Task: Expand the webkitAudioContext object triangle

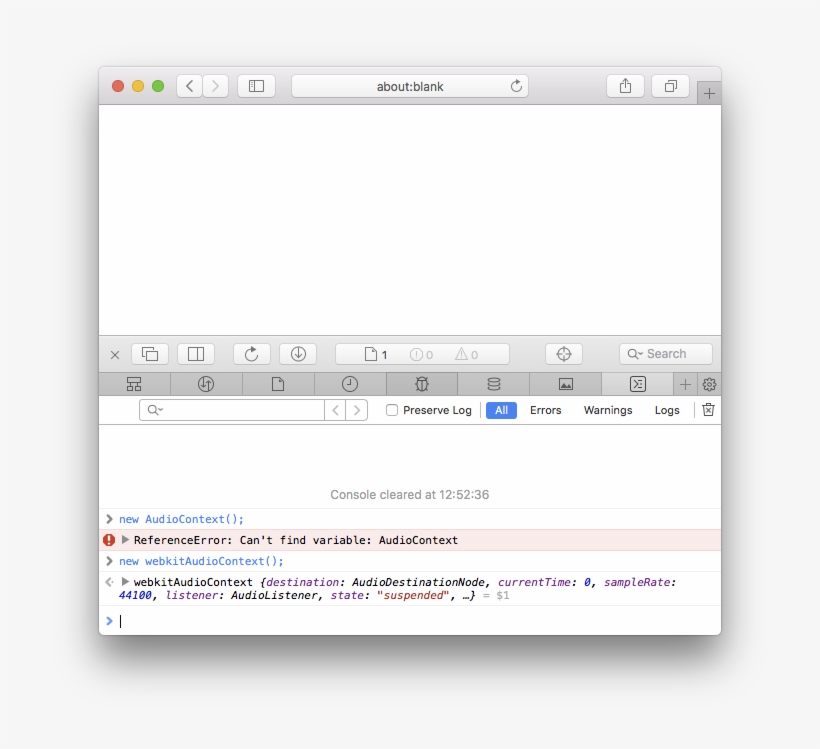Action: click(x=126, y=582)
